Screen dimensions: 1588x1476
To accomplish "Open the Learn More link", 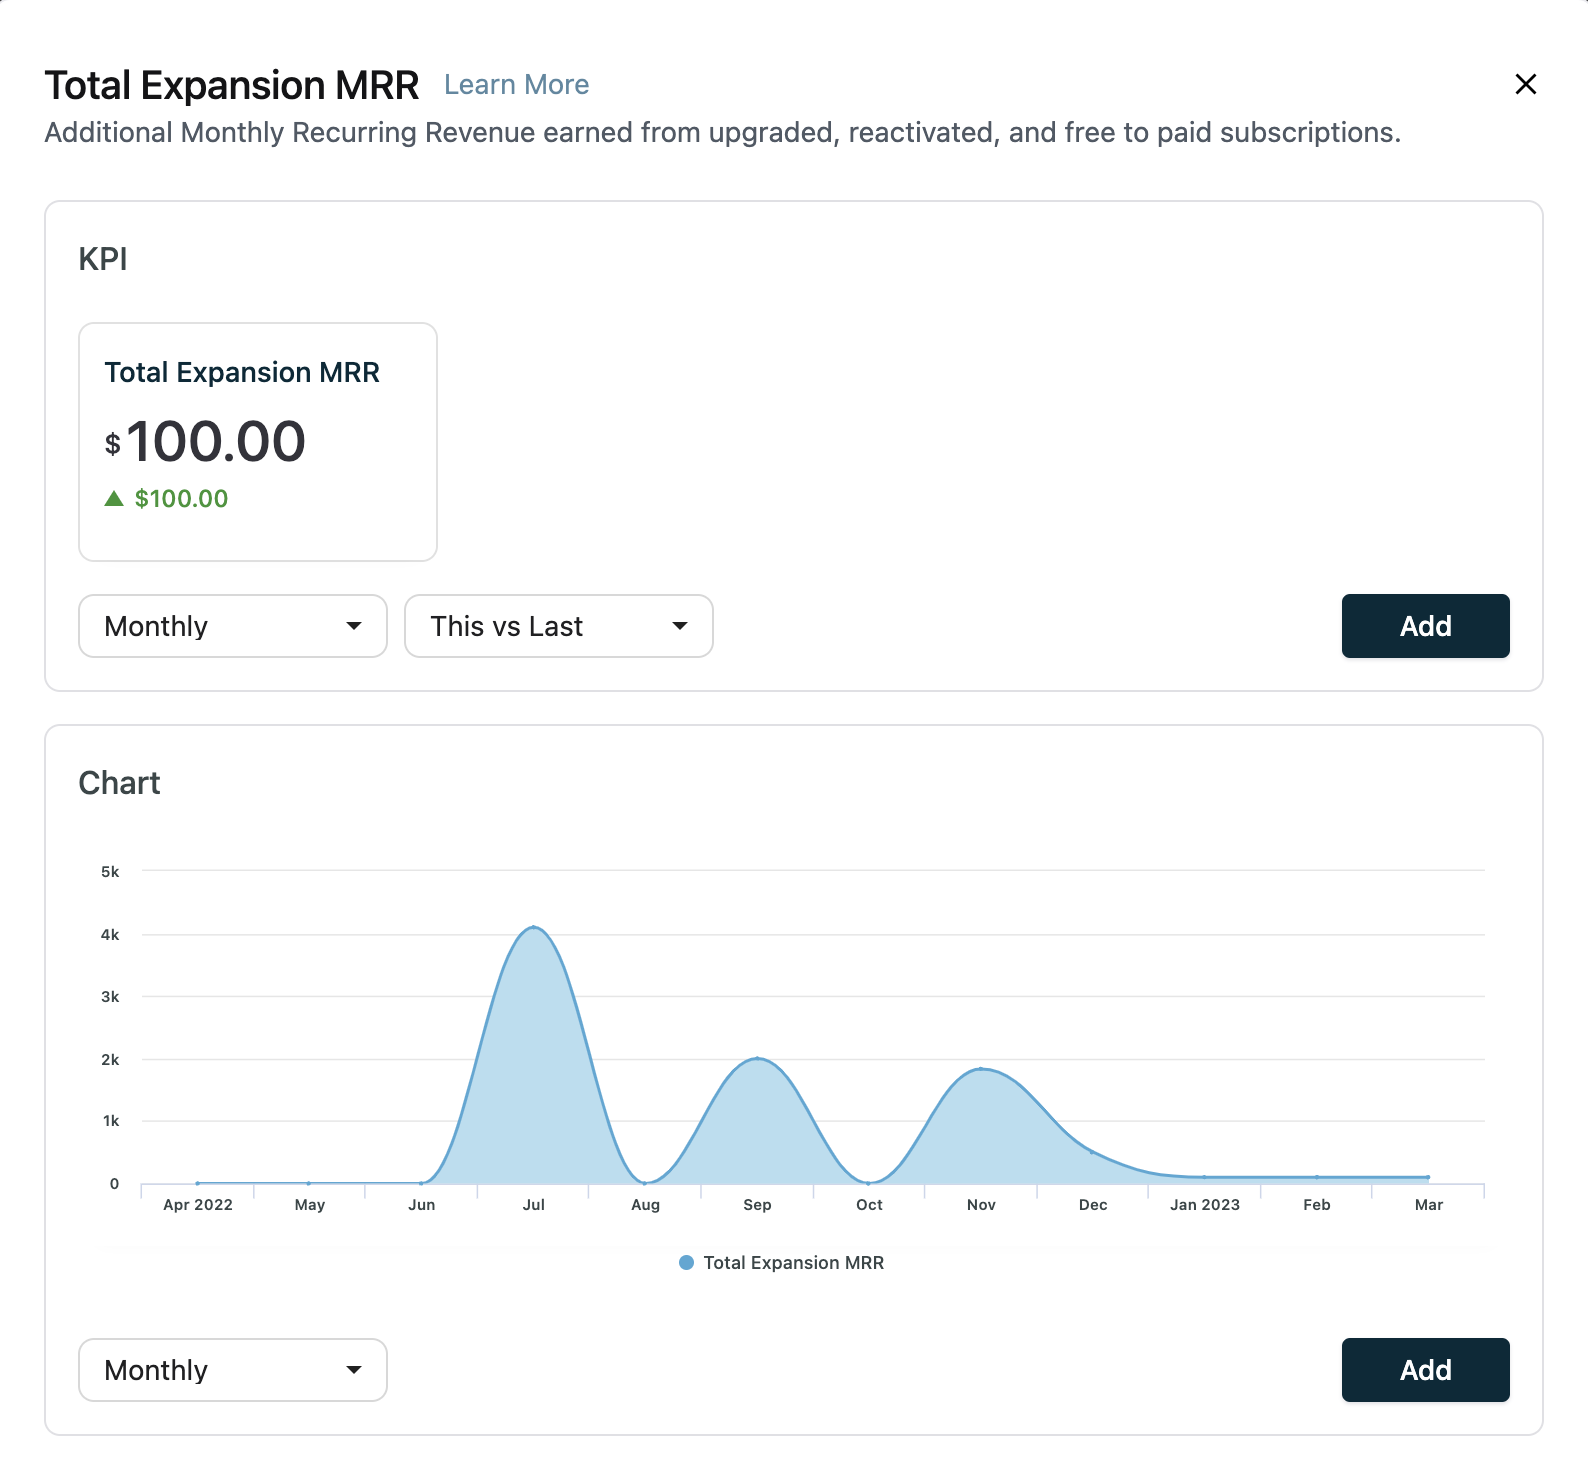I will click(x=516, y=85).
